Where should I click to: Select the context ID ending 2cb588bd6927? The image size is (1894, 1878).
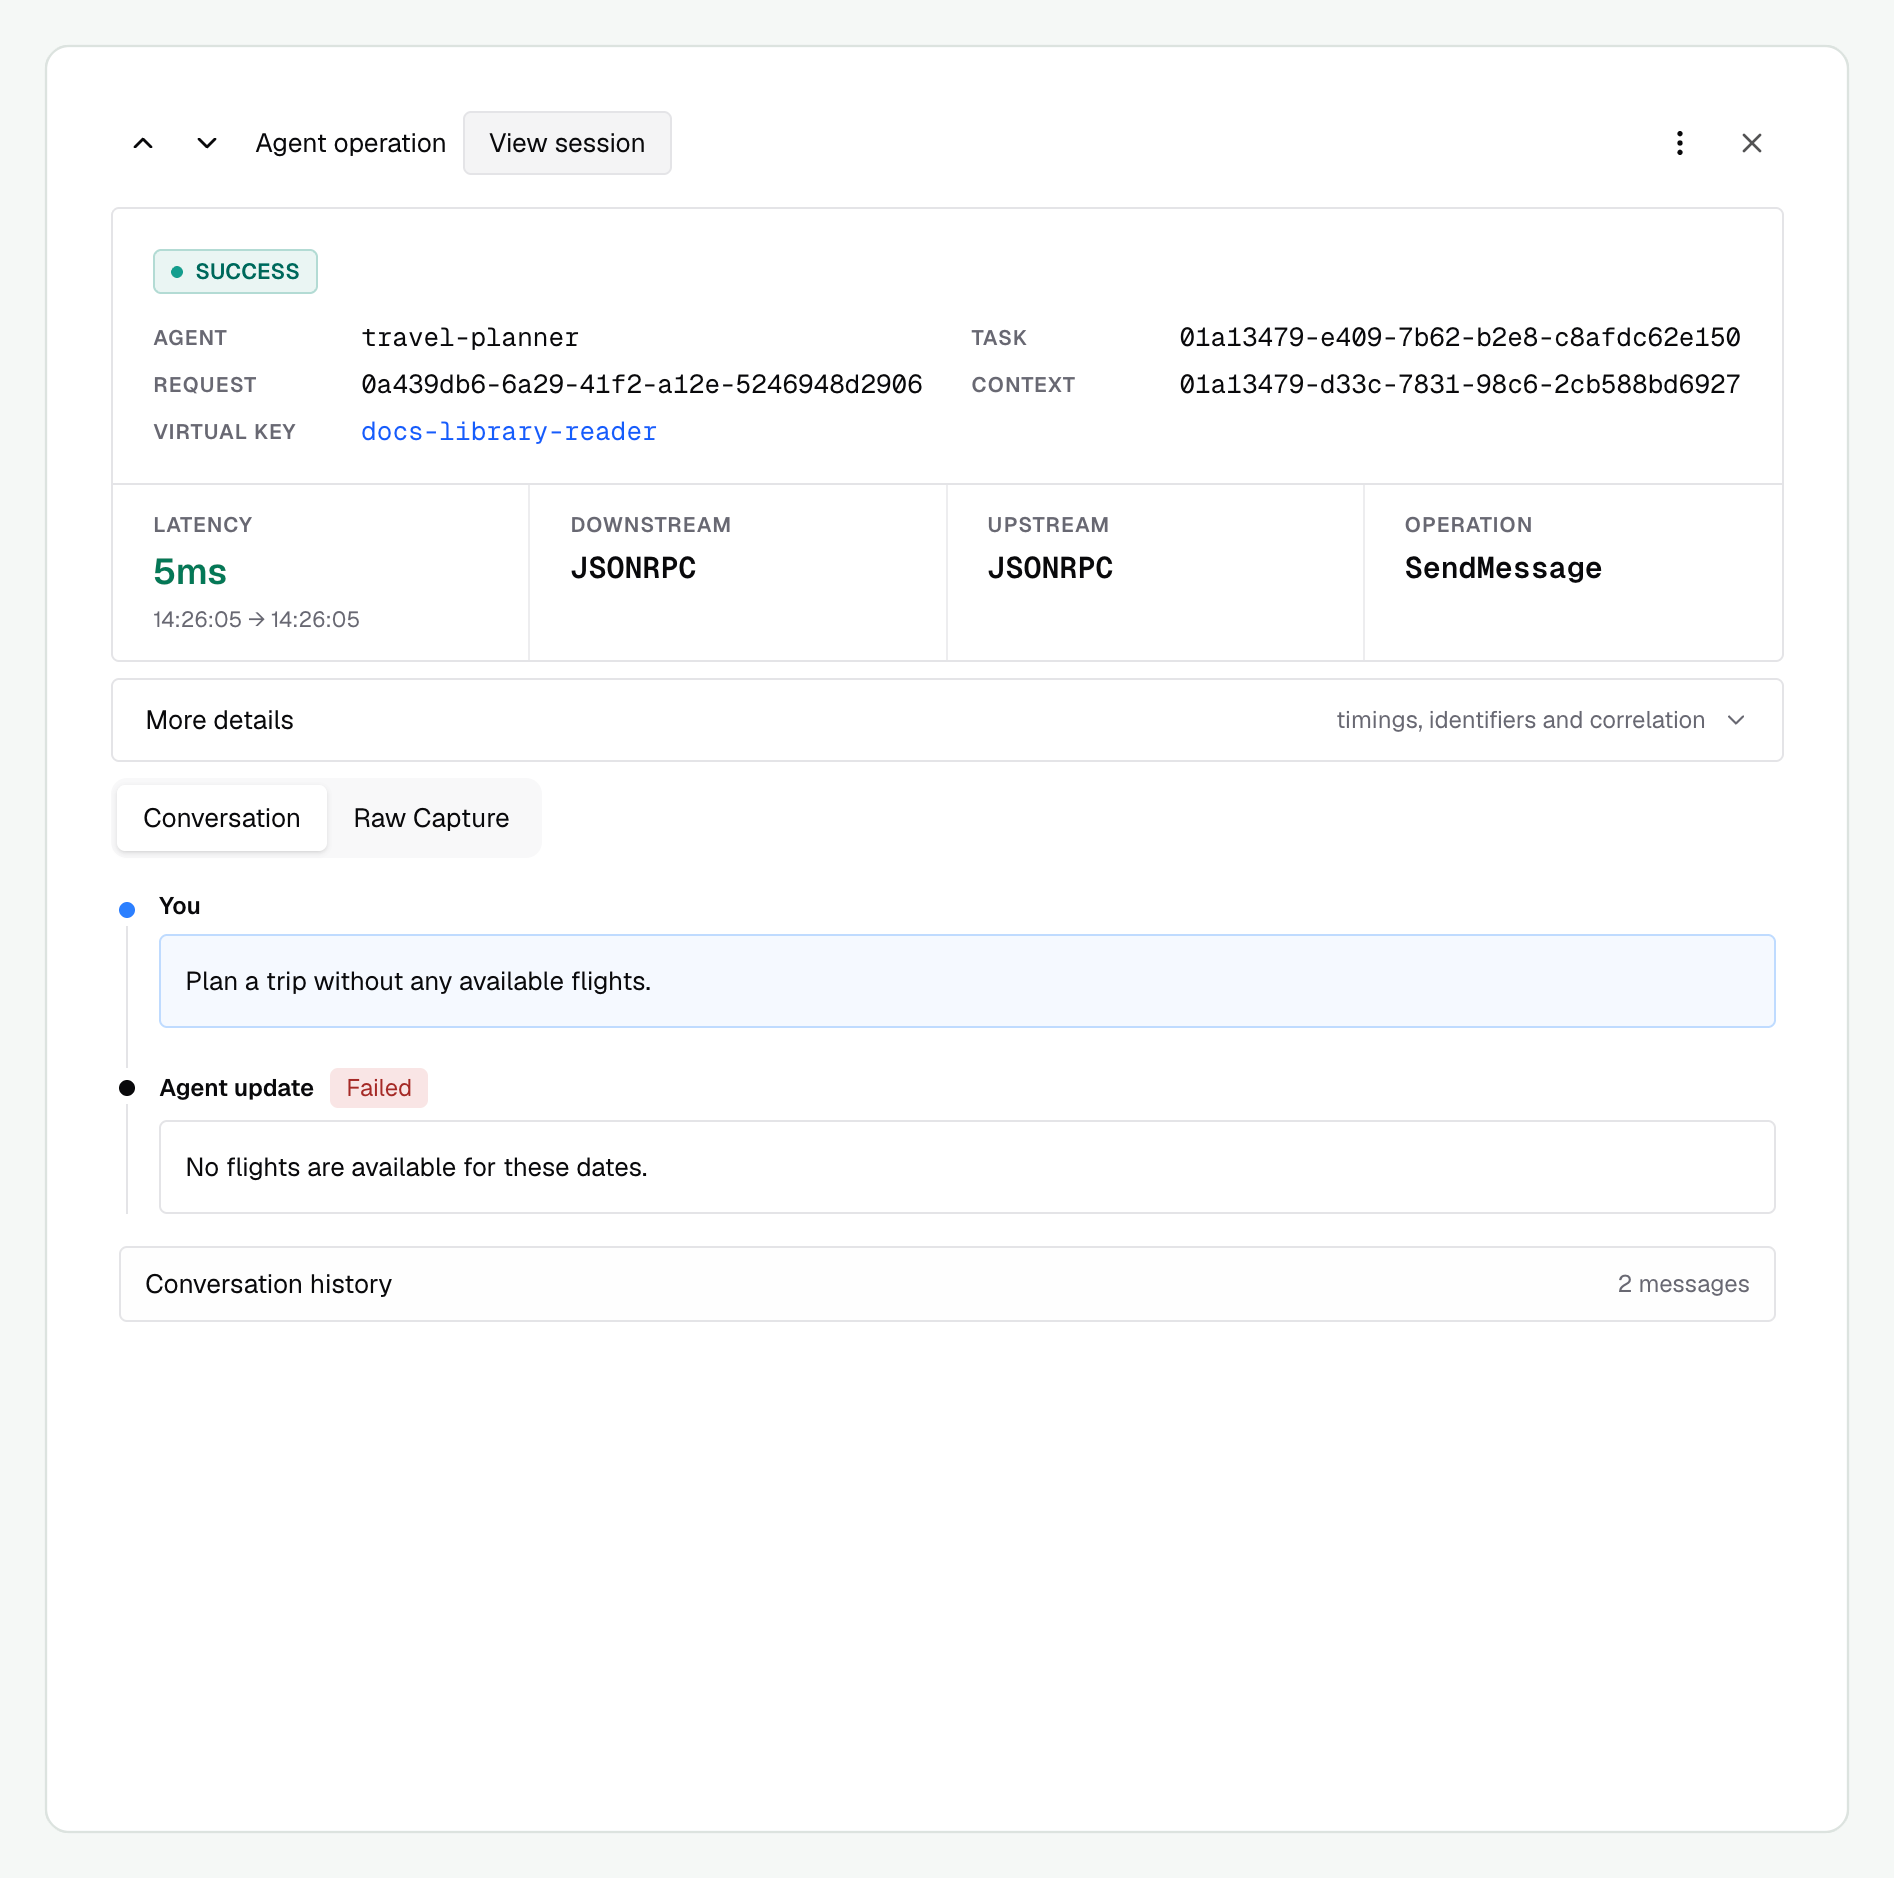1460,385
